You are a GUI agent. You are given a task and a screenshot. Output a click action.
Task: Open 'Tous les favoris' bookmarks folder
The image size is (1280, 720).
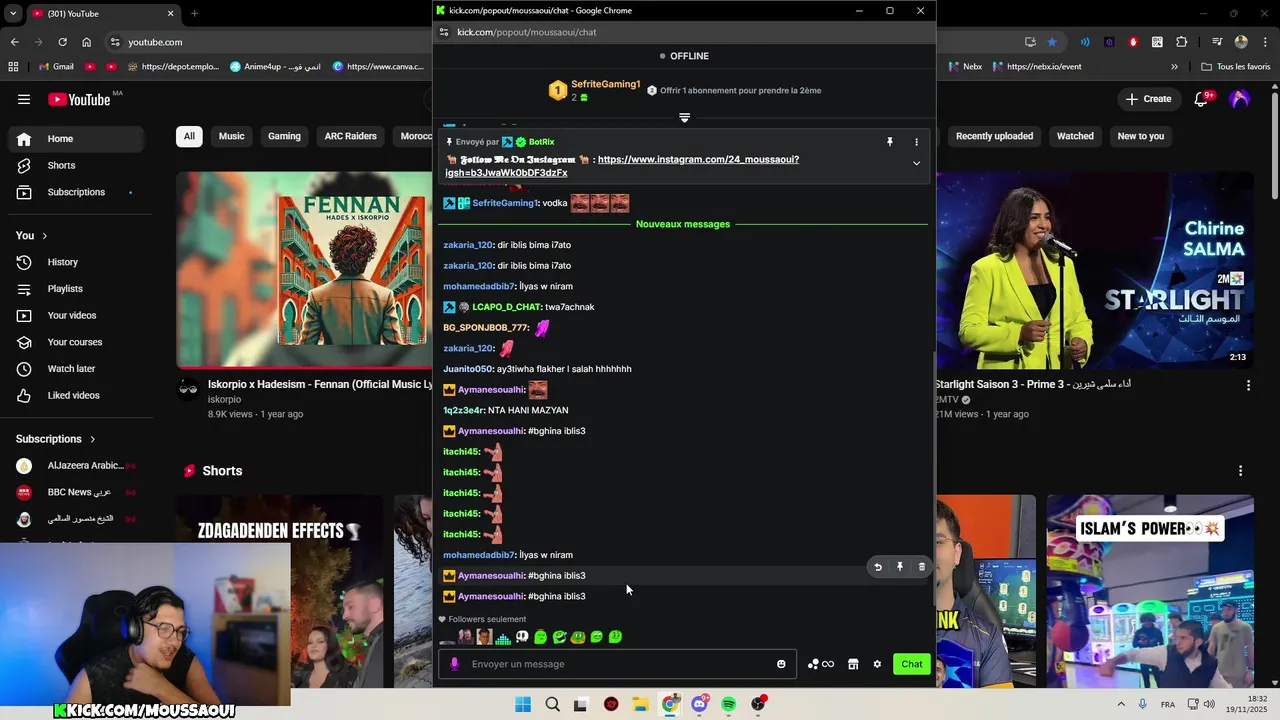[1235, 67]
